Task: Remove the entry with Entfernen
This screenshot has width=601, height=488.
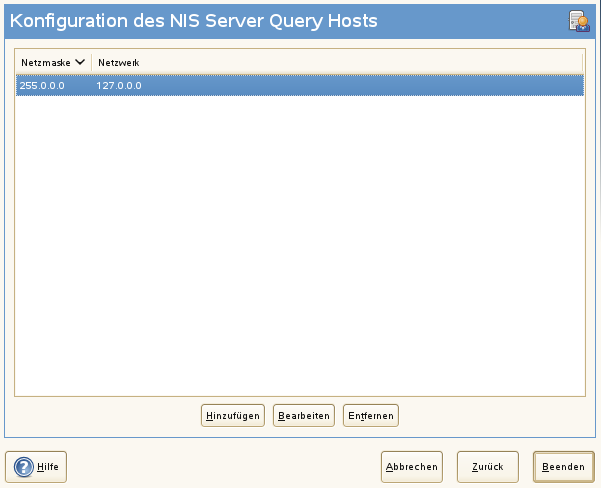Action: click(x=371, y=415)
